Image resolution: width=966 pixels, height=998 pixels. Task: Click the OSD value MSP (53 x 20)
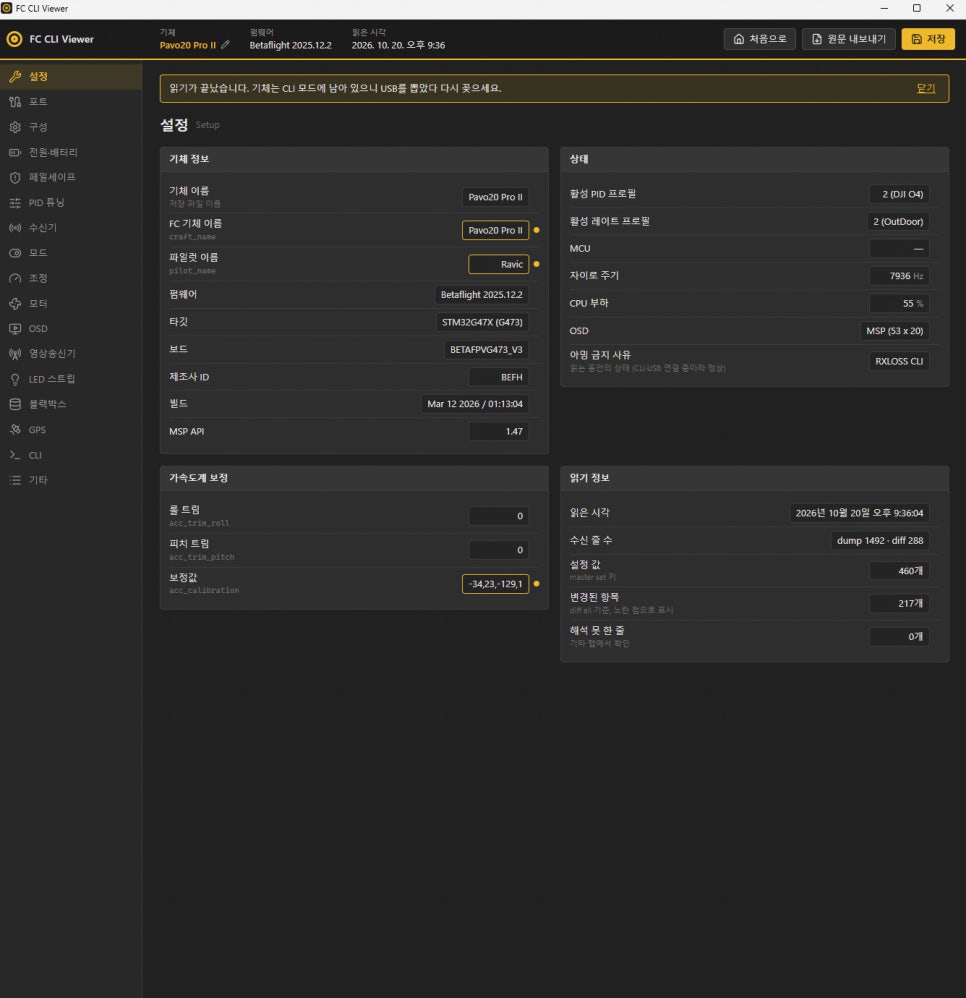[x=894, y=331]
